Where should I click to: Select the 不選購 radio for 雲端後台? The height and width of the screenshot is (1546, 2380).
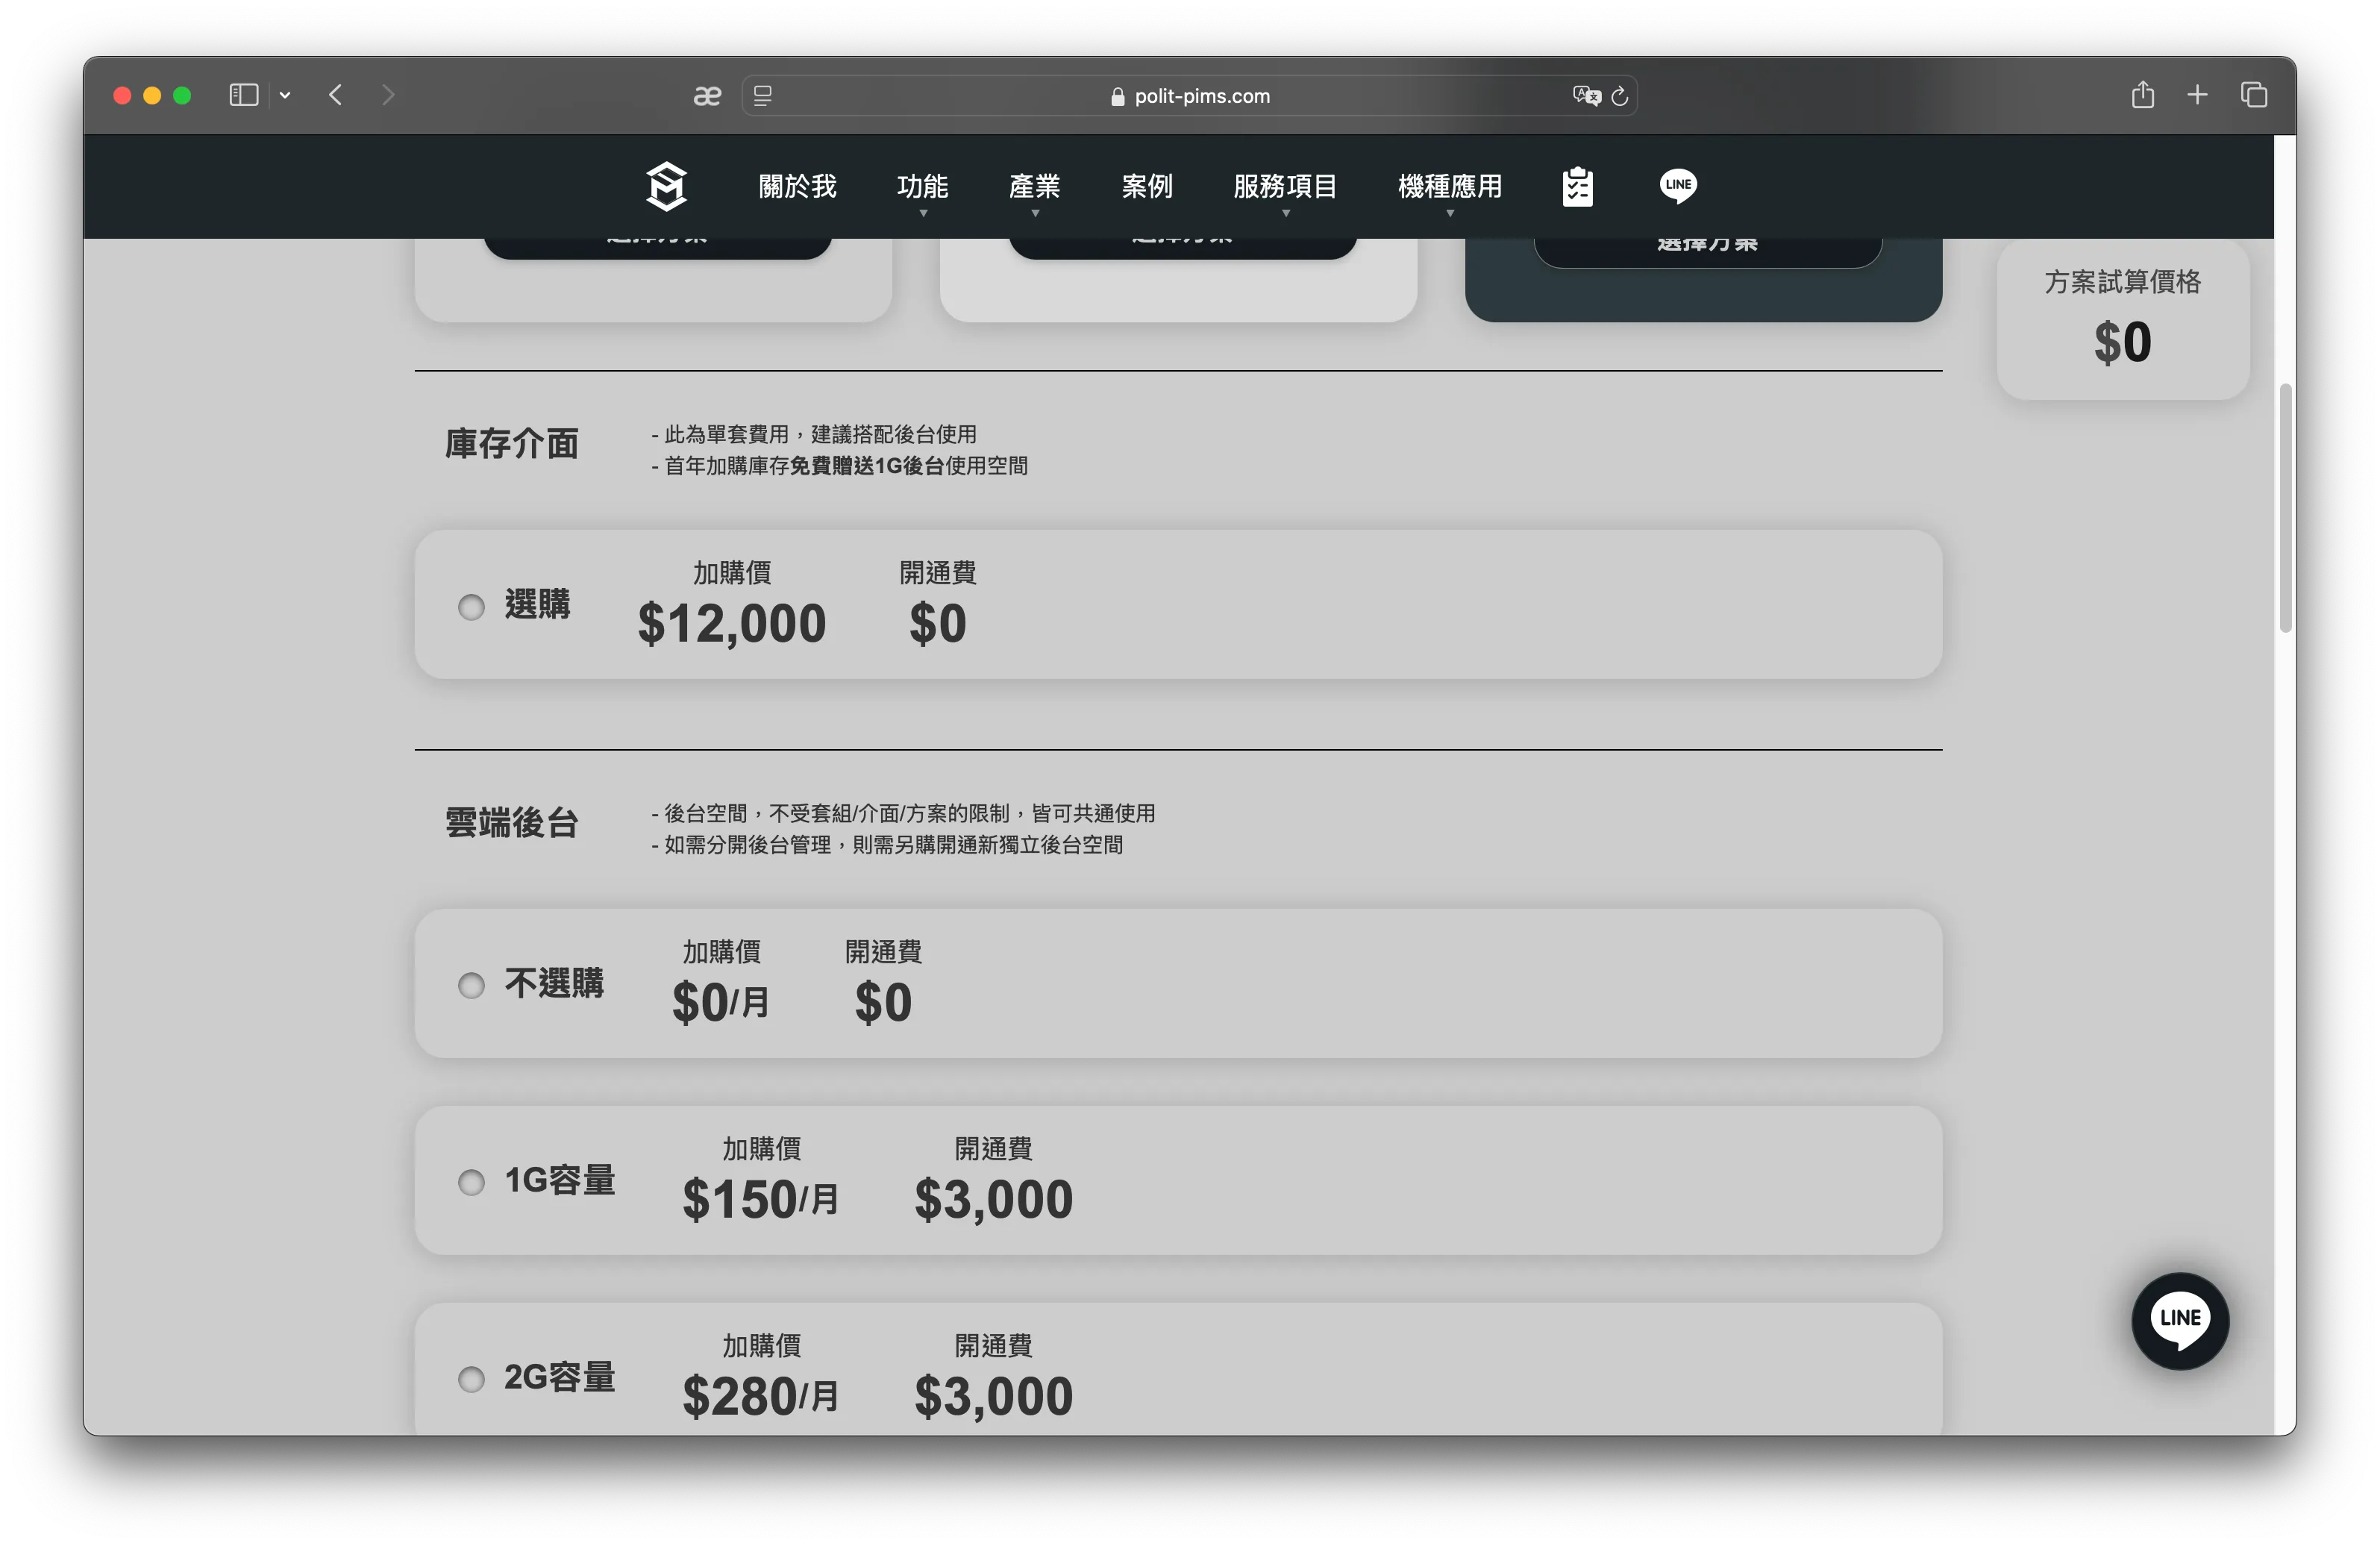click(471, 986)
